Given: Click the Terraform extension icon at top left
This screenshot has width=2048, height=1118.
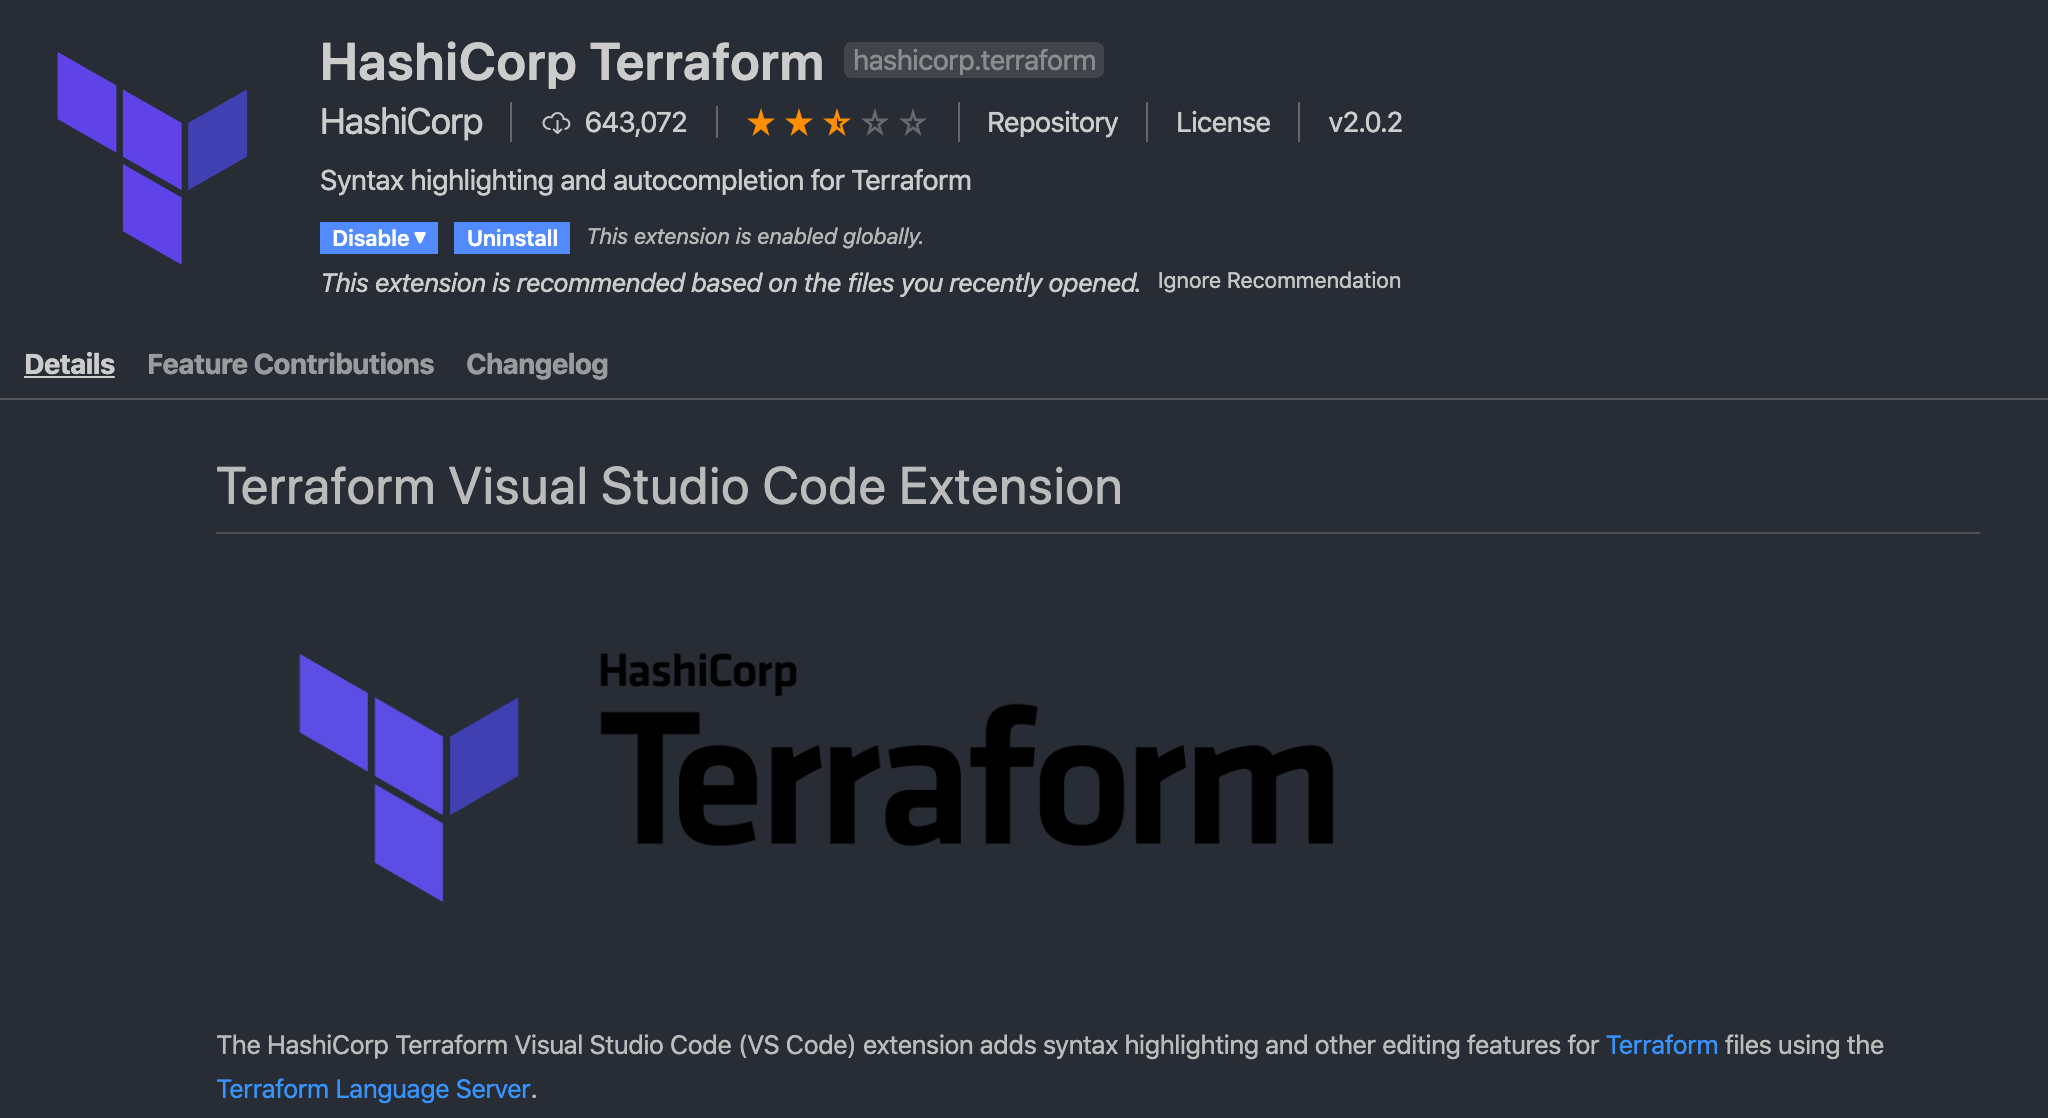Looking at the screenshot, I should tap(152, 160).
